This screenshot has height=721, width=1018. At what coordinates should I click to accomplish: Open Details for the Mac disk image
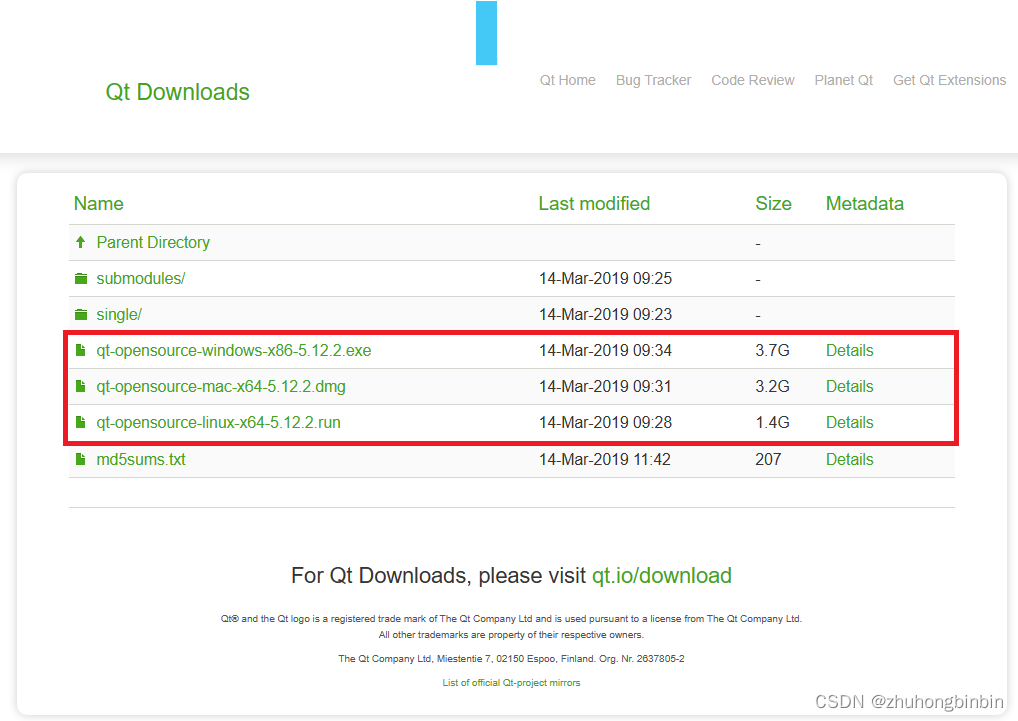[x=849, y=386]
